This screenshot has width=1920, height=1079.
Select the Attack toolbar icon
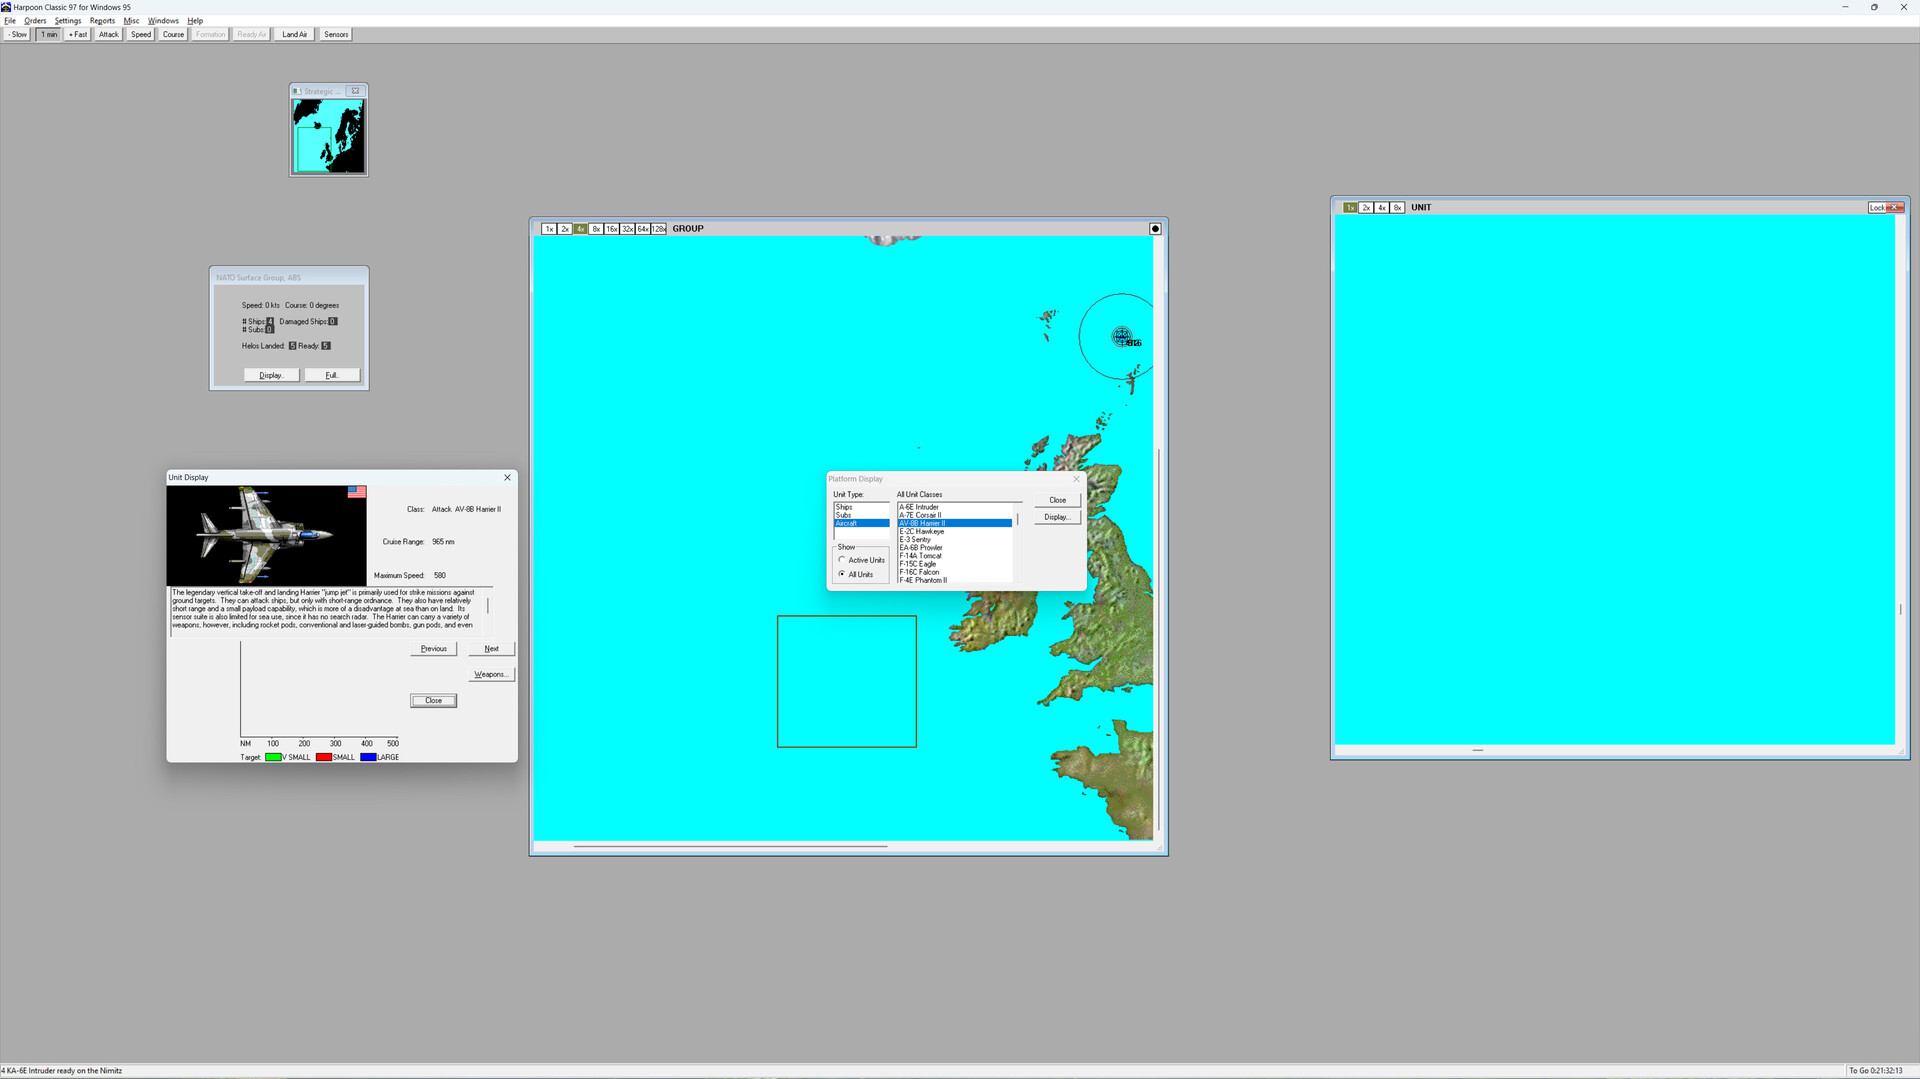(x=107, y=33)
